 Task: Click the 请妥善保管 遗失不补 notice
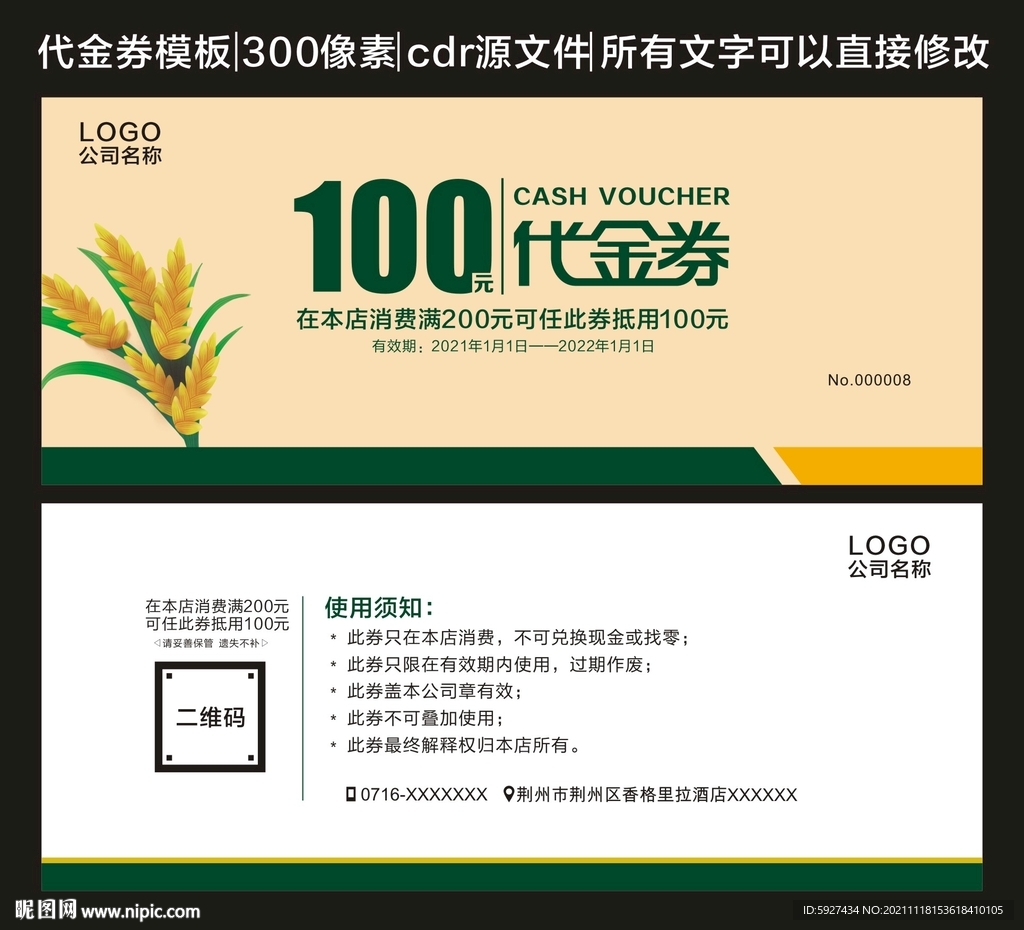tap(213, 645)
